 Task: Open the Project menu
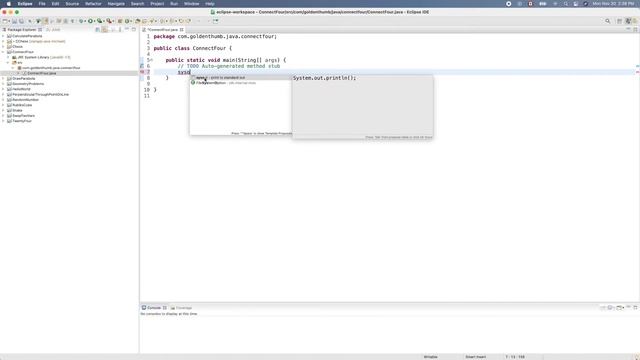157,4
